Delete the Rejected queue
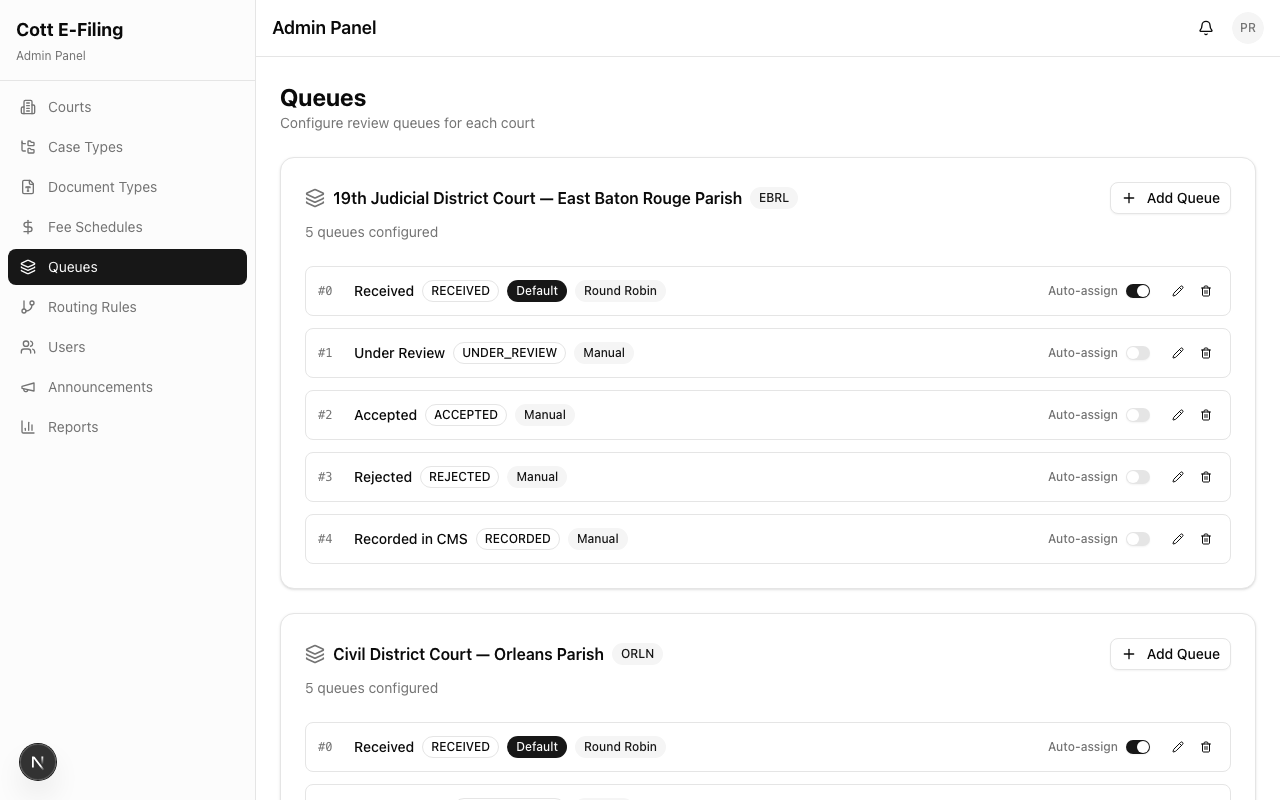This screenshot has height=800, width=1280. pyautogui.click(x=1206, y=477)
